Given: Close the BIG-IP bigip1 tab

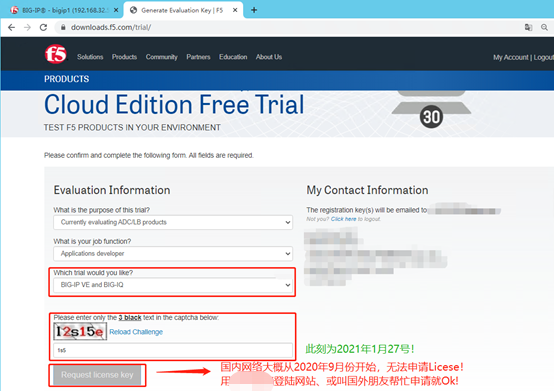Looking at the screenshot, I should tap(116, 10).
